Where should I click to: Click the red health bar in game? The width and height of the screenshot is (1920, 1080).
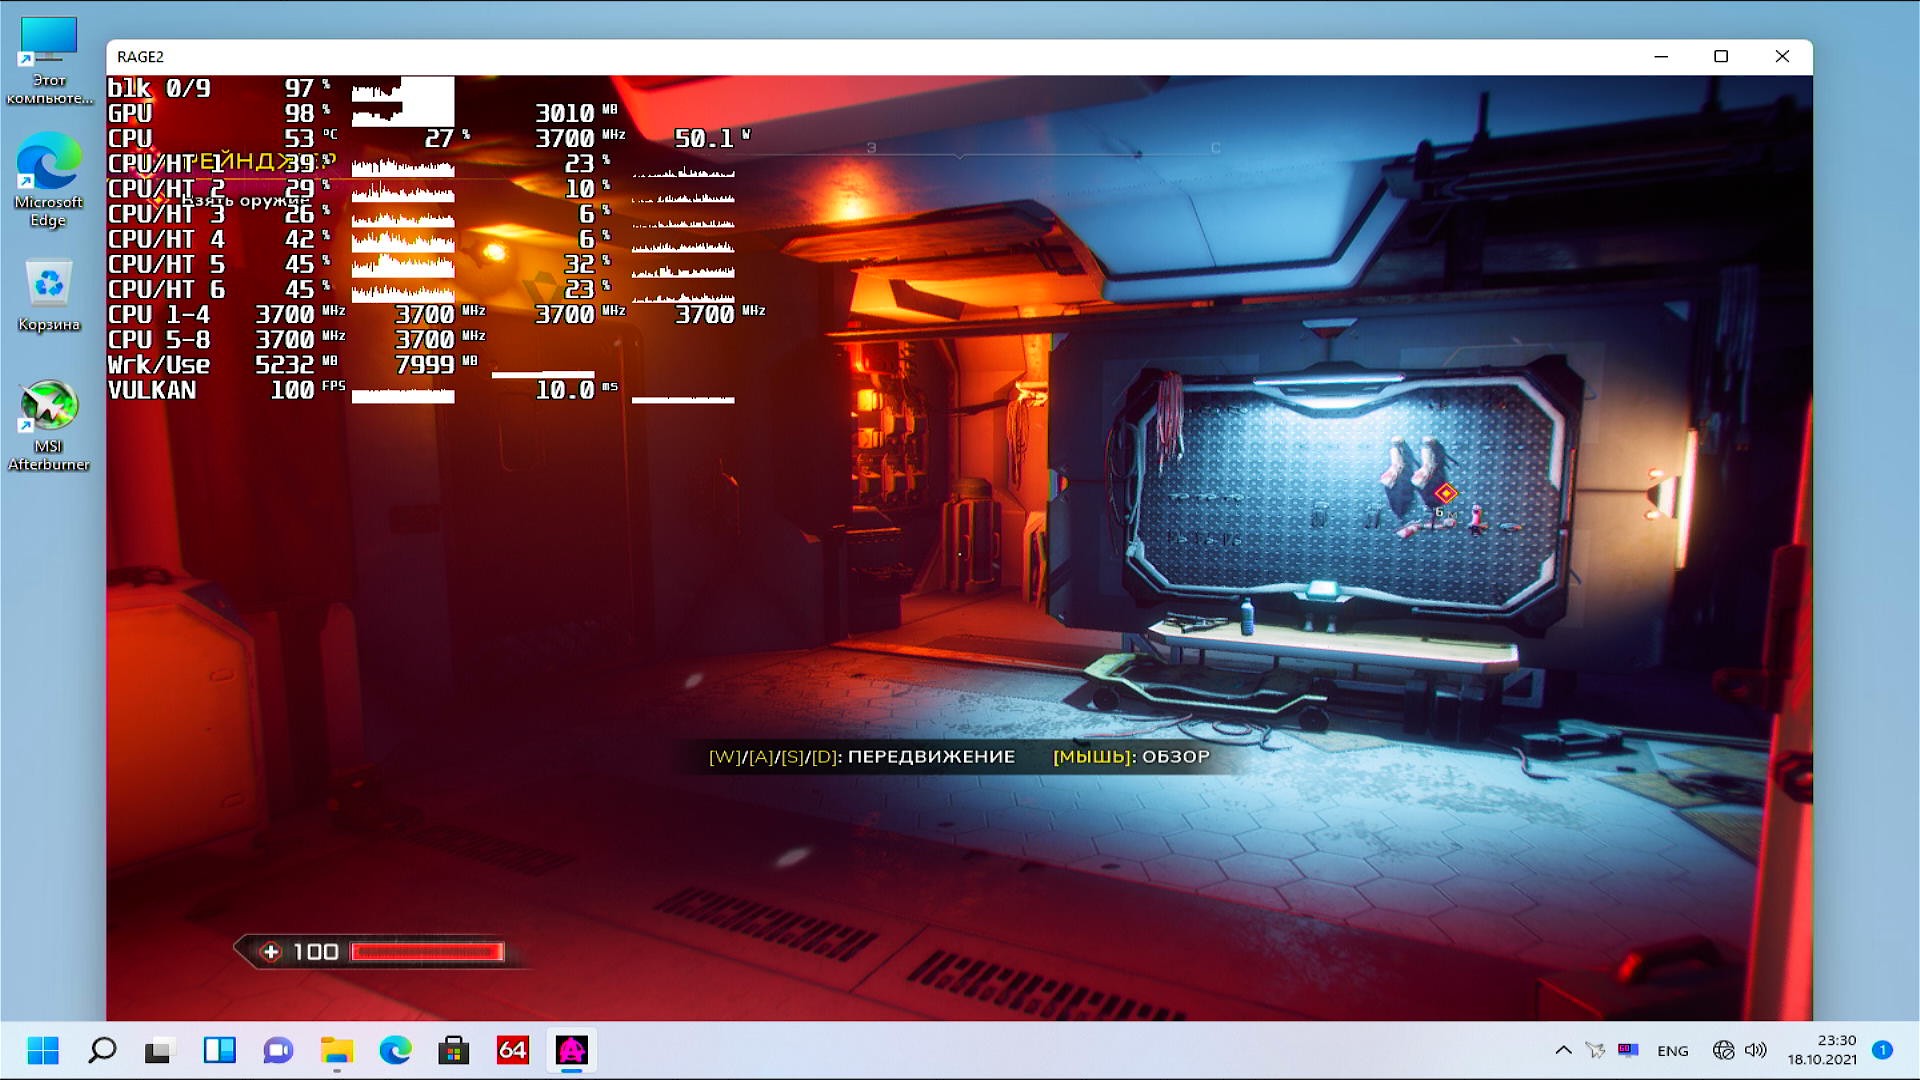pos(427,951)
